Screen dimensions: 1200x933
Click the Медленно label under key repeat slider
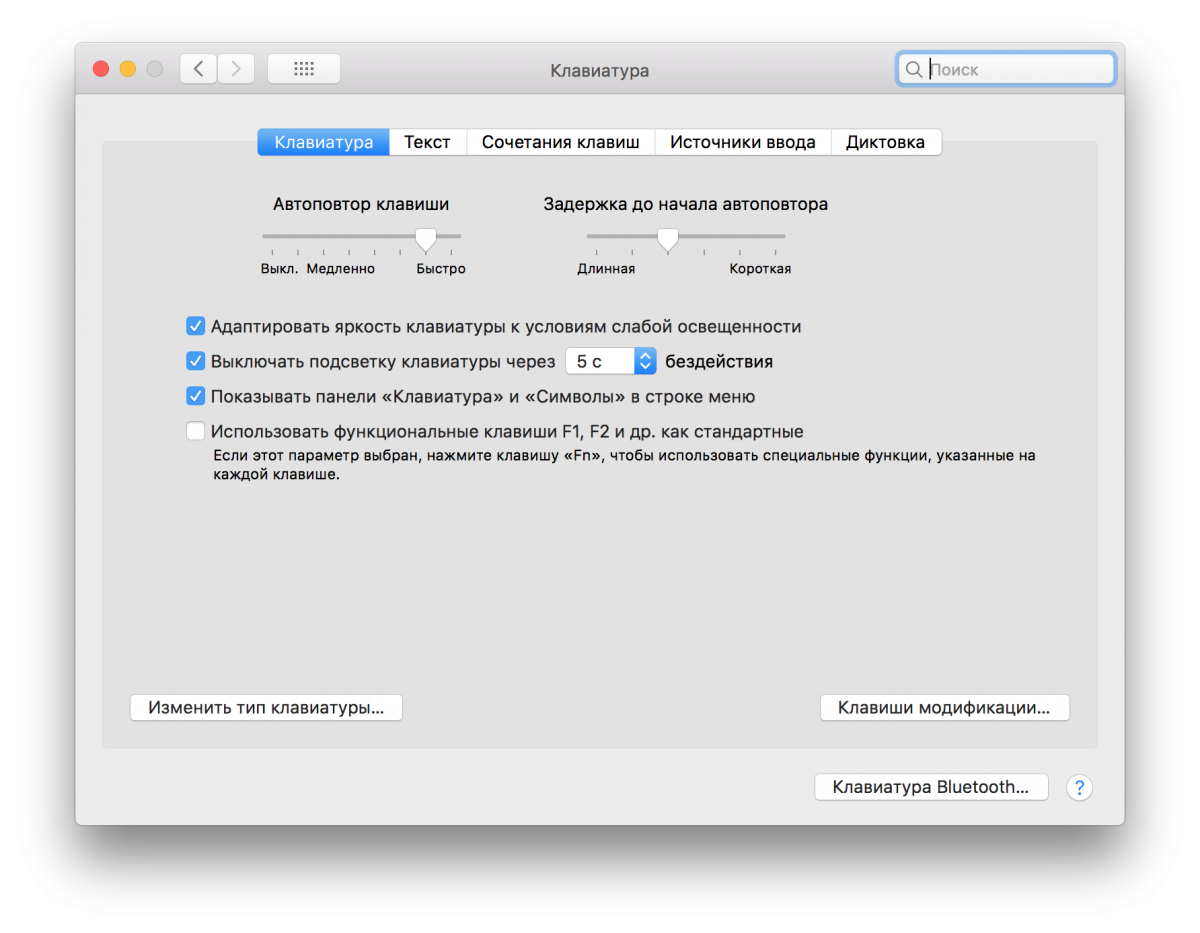[341, 269]
